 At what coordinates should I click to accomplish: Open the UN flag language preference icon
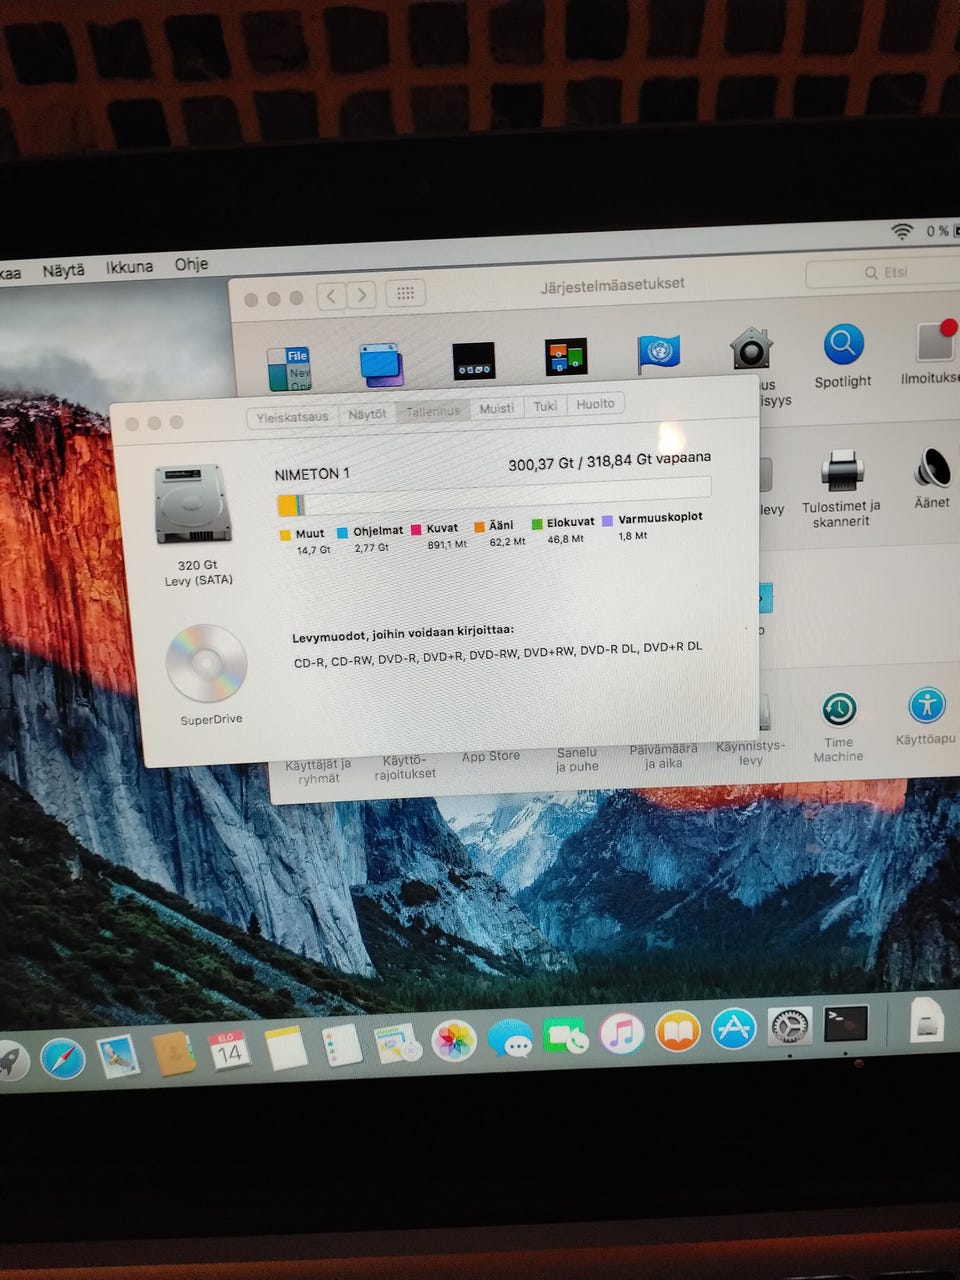658,352
